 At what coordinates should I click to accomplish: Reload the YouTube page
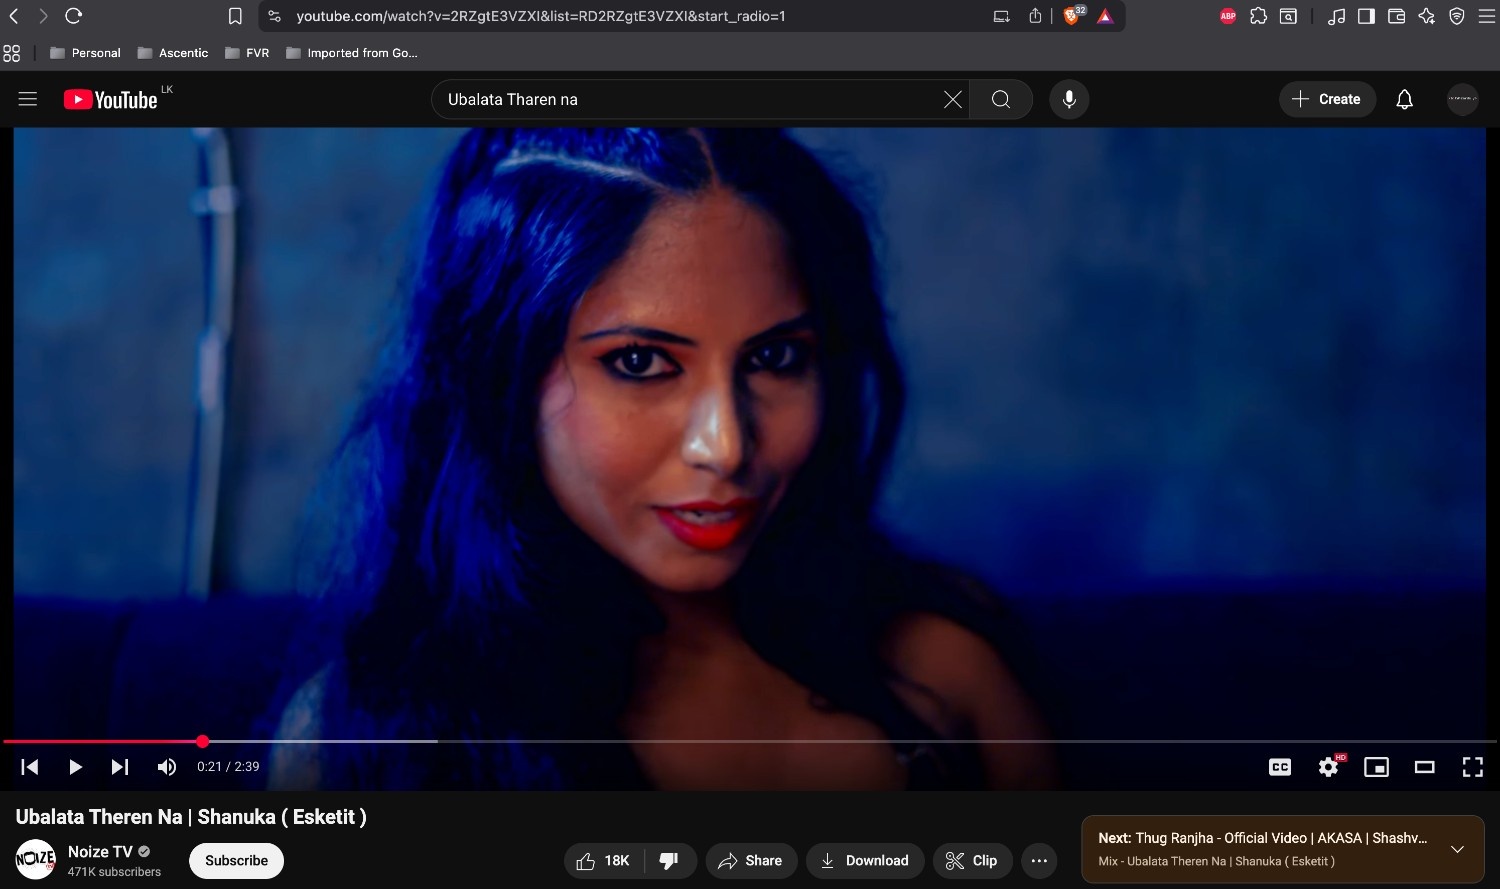73,16
